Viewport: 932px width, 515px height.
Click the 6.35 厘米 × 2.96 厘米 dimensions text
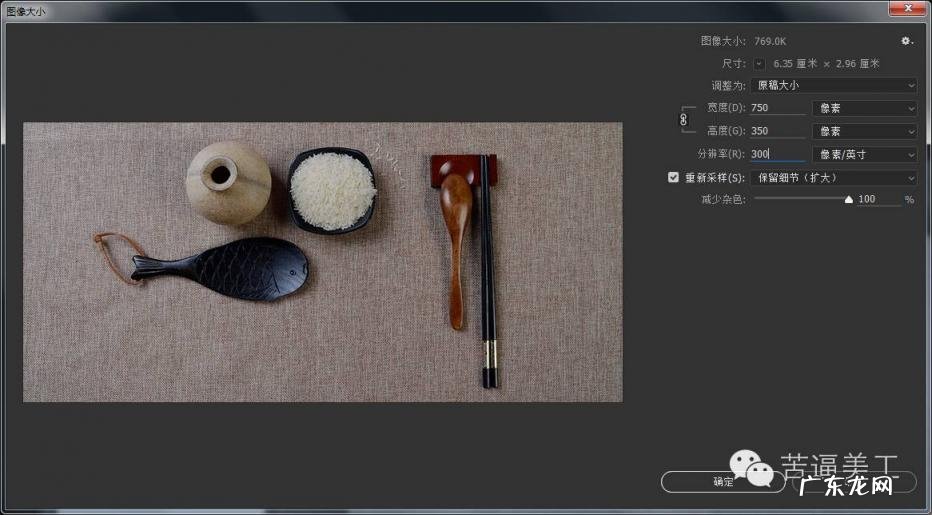point(826,64)
